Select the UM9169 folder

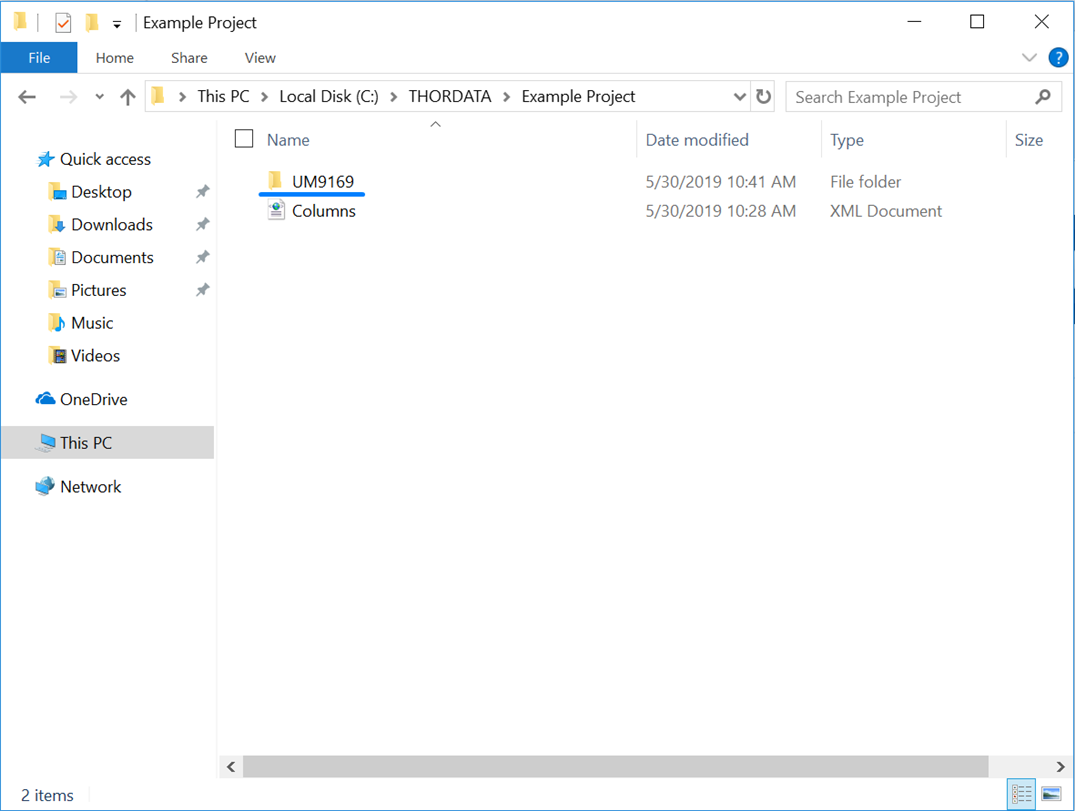322,182
